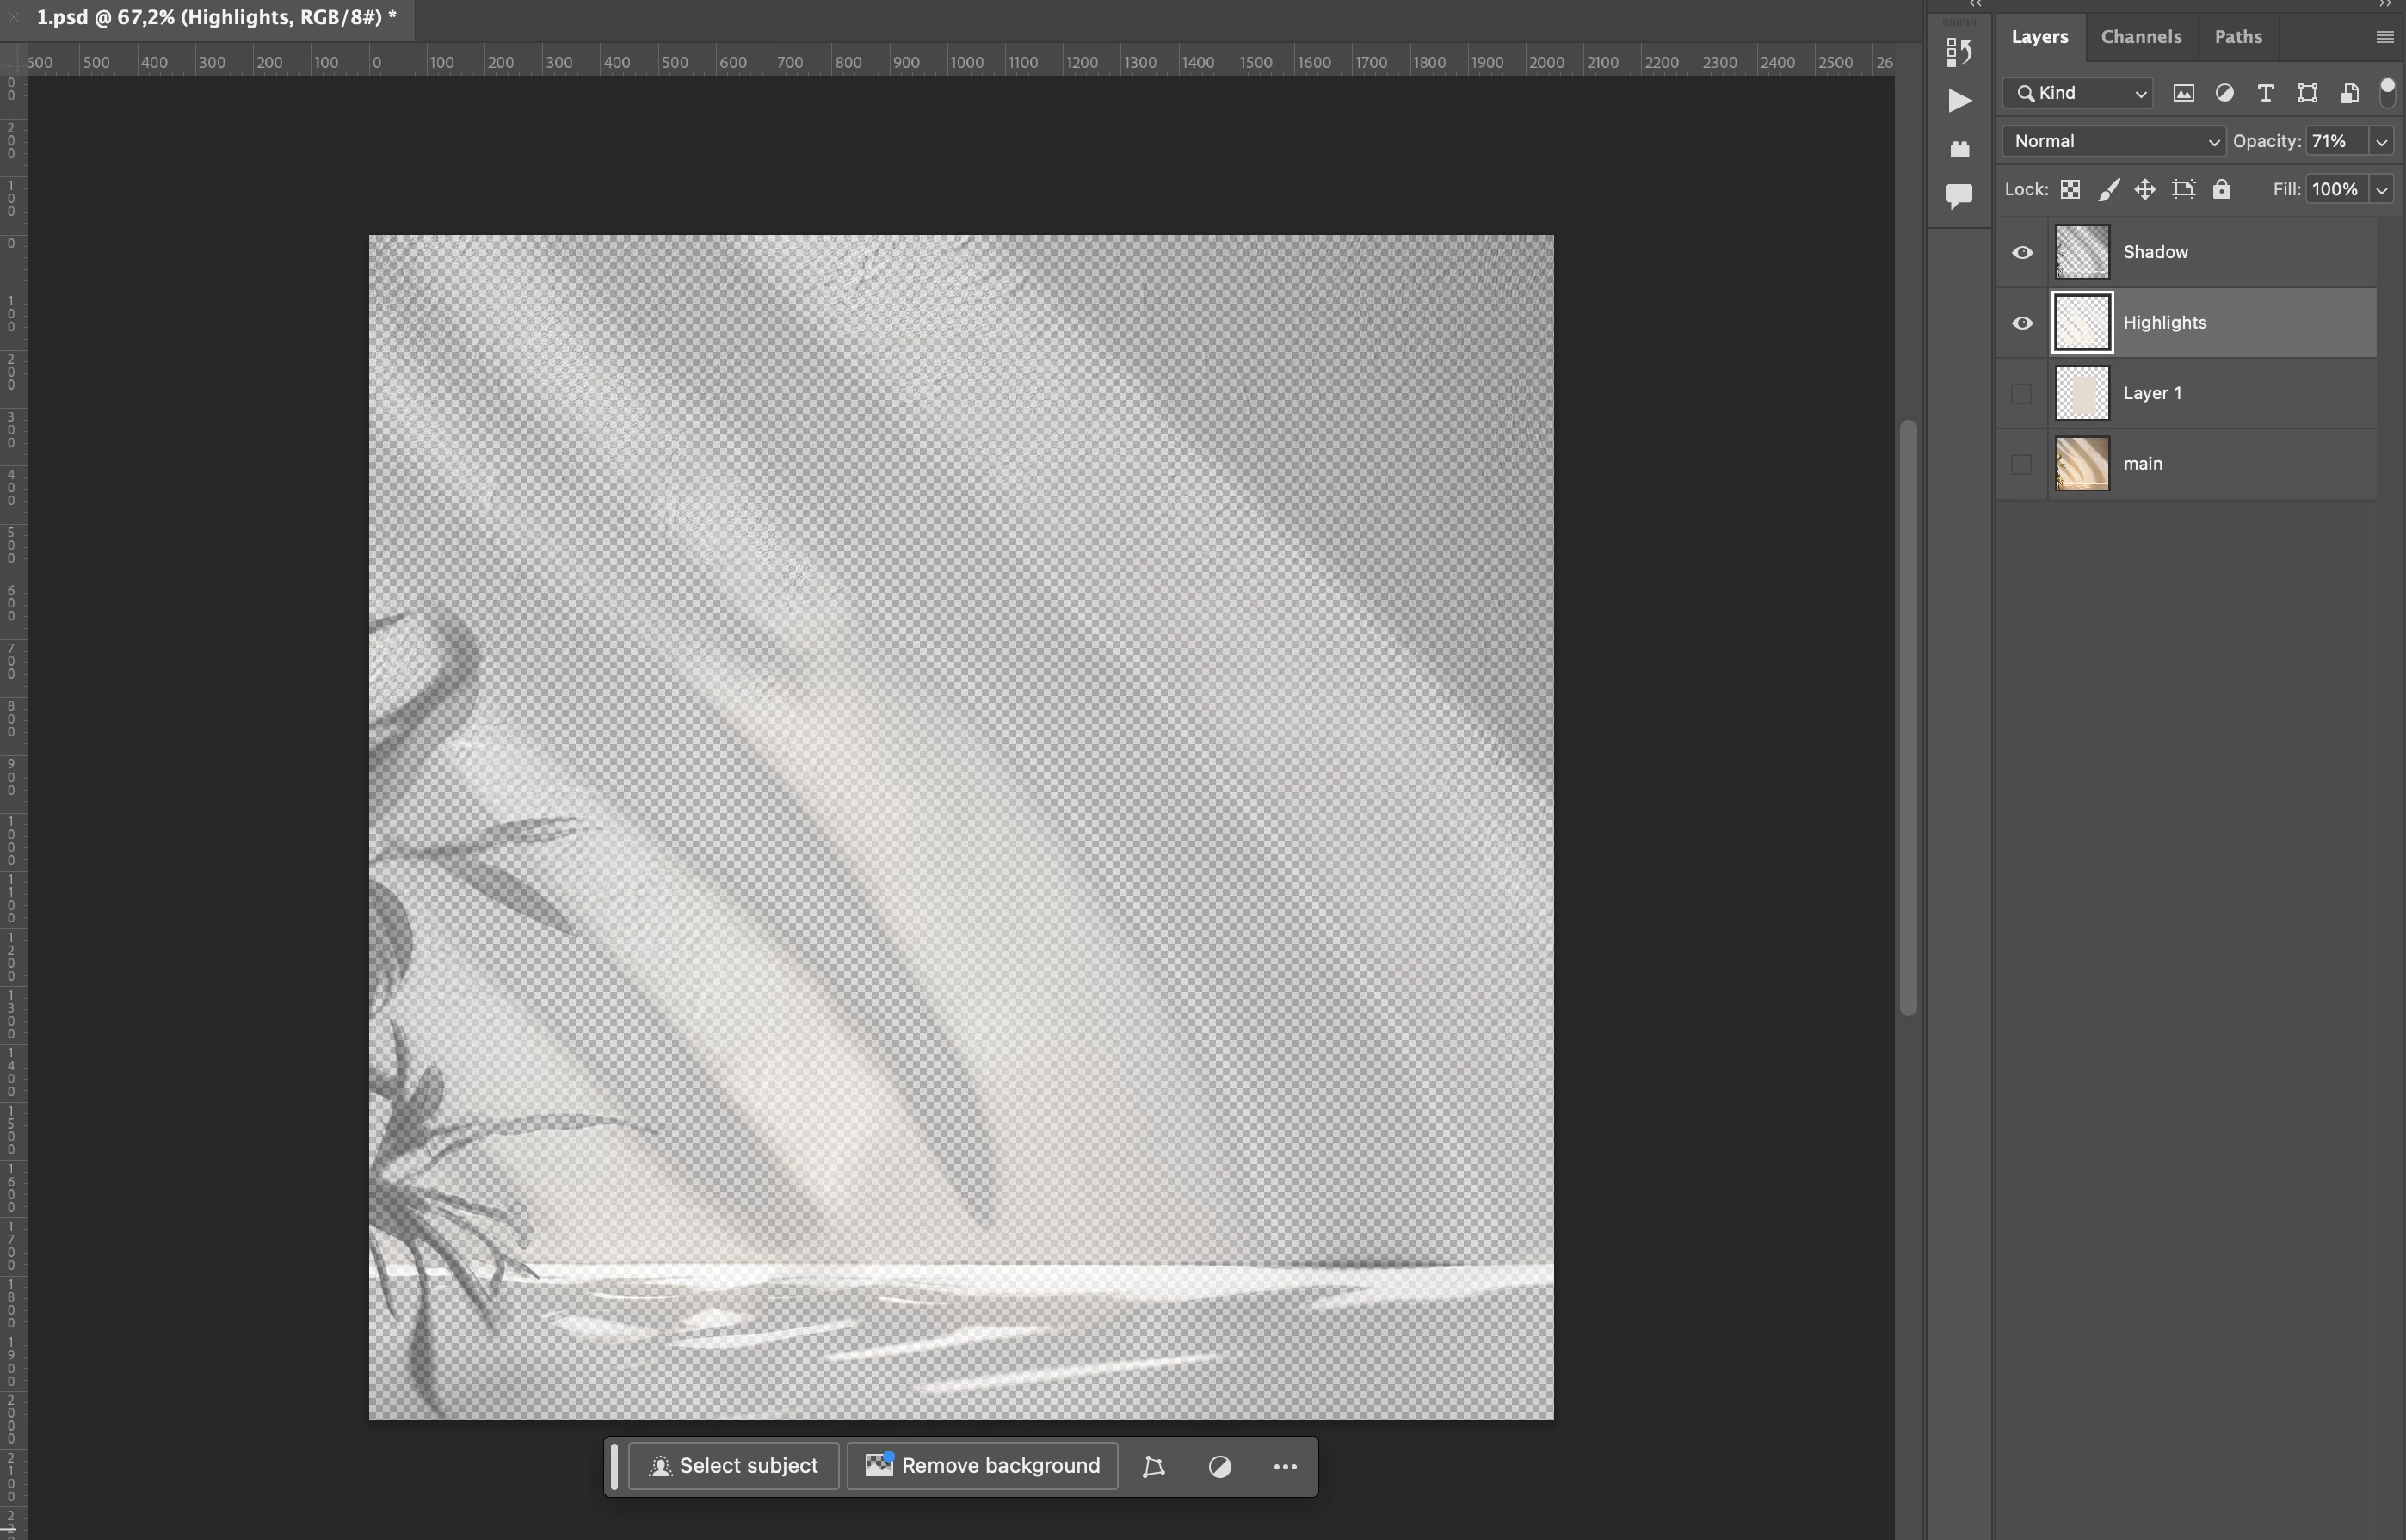Click the adjustment layer filter icon
This screenshot has height=1540, width=2406.
[x=2224, y=93]
